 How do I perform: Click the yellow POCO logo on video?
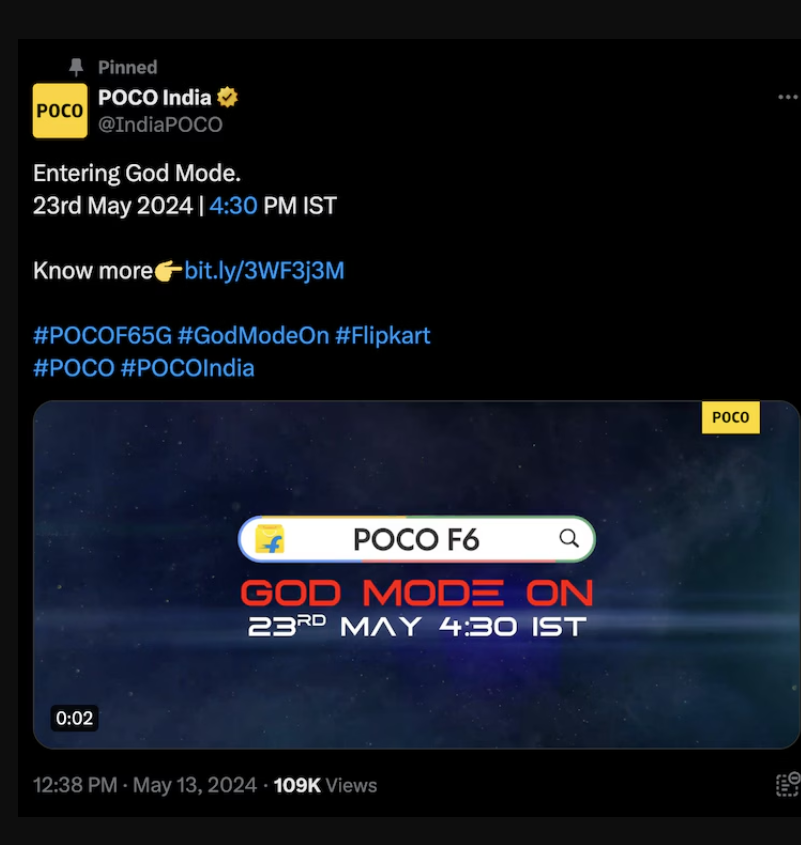[x=730, y=418]
